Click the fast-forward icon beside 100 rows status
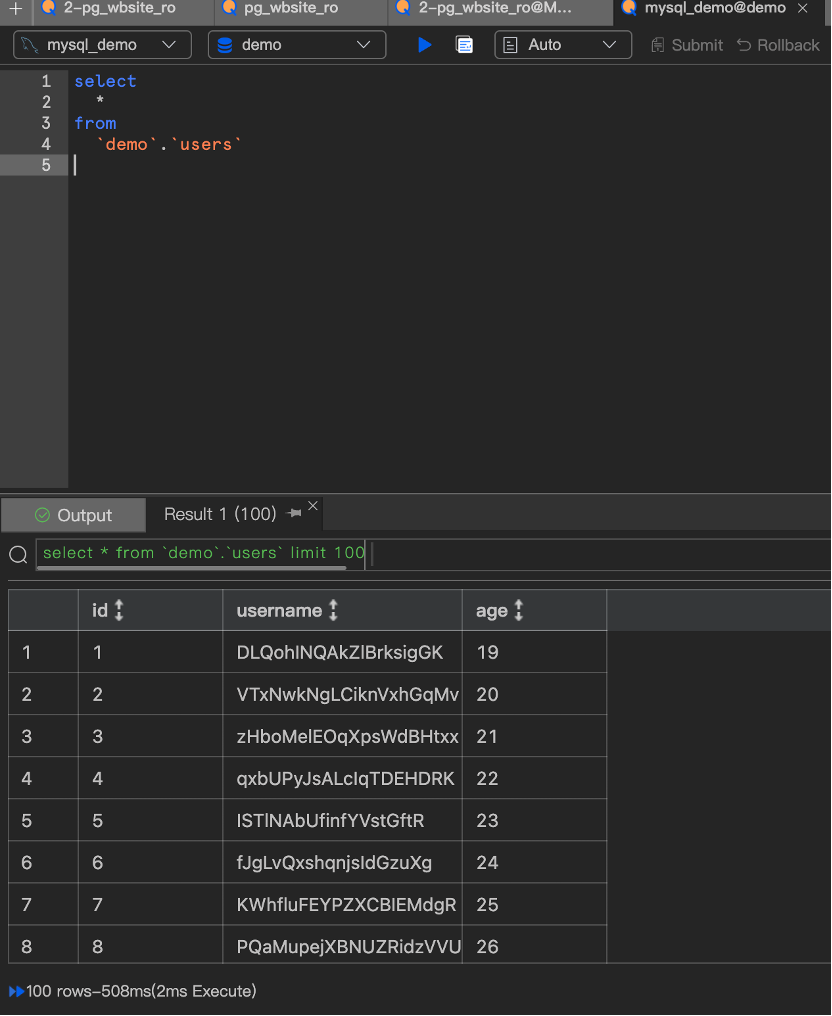Image resolution: width=832 pixels, height=1016 pixels. [16, 991]
